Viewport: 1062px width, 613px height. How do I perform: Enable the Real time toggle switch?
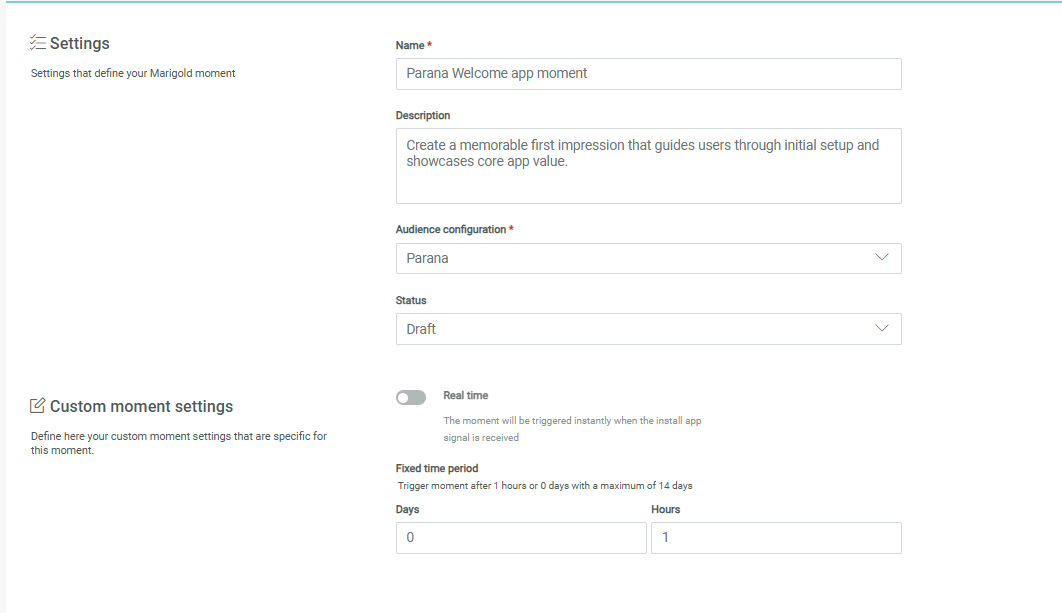point(411,398)
